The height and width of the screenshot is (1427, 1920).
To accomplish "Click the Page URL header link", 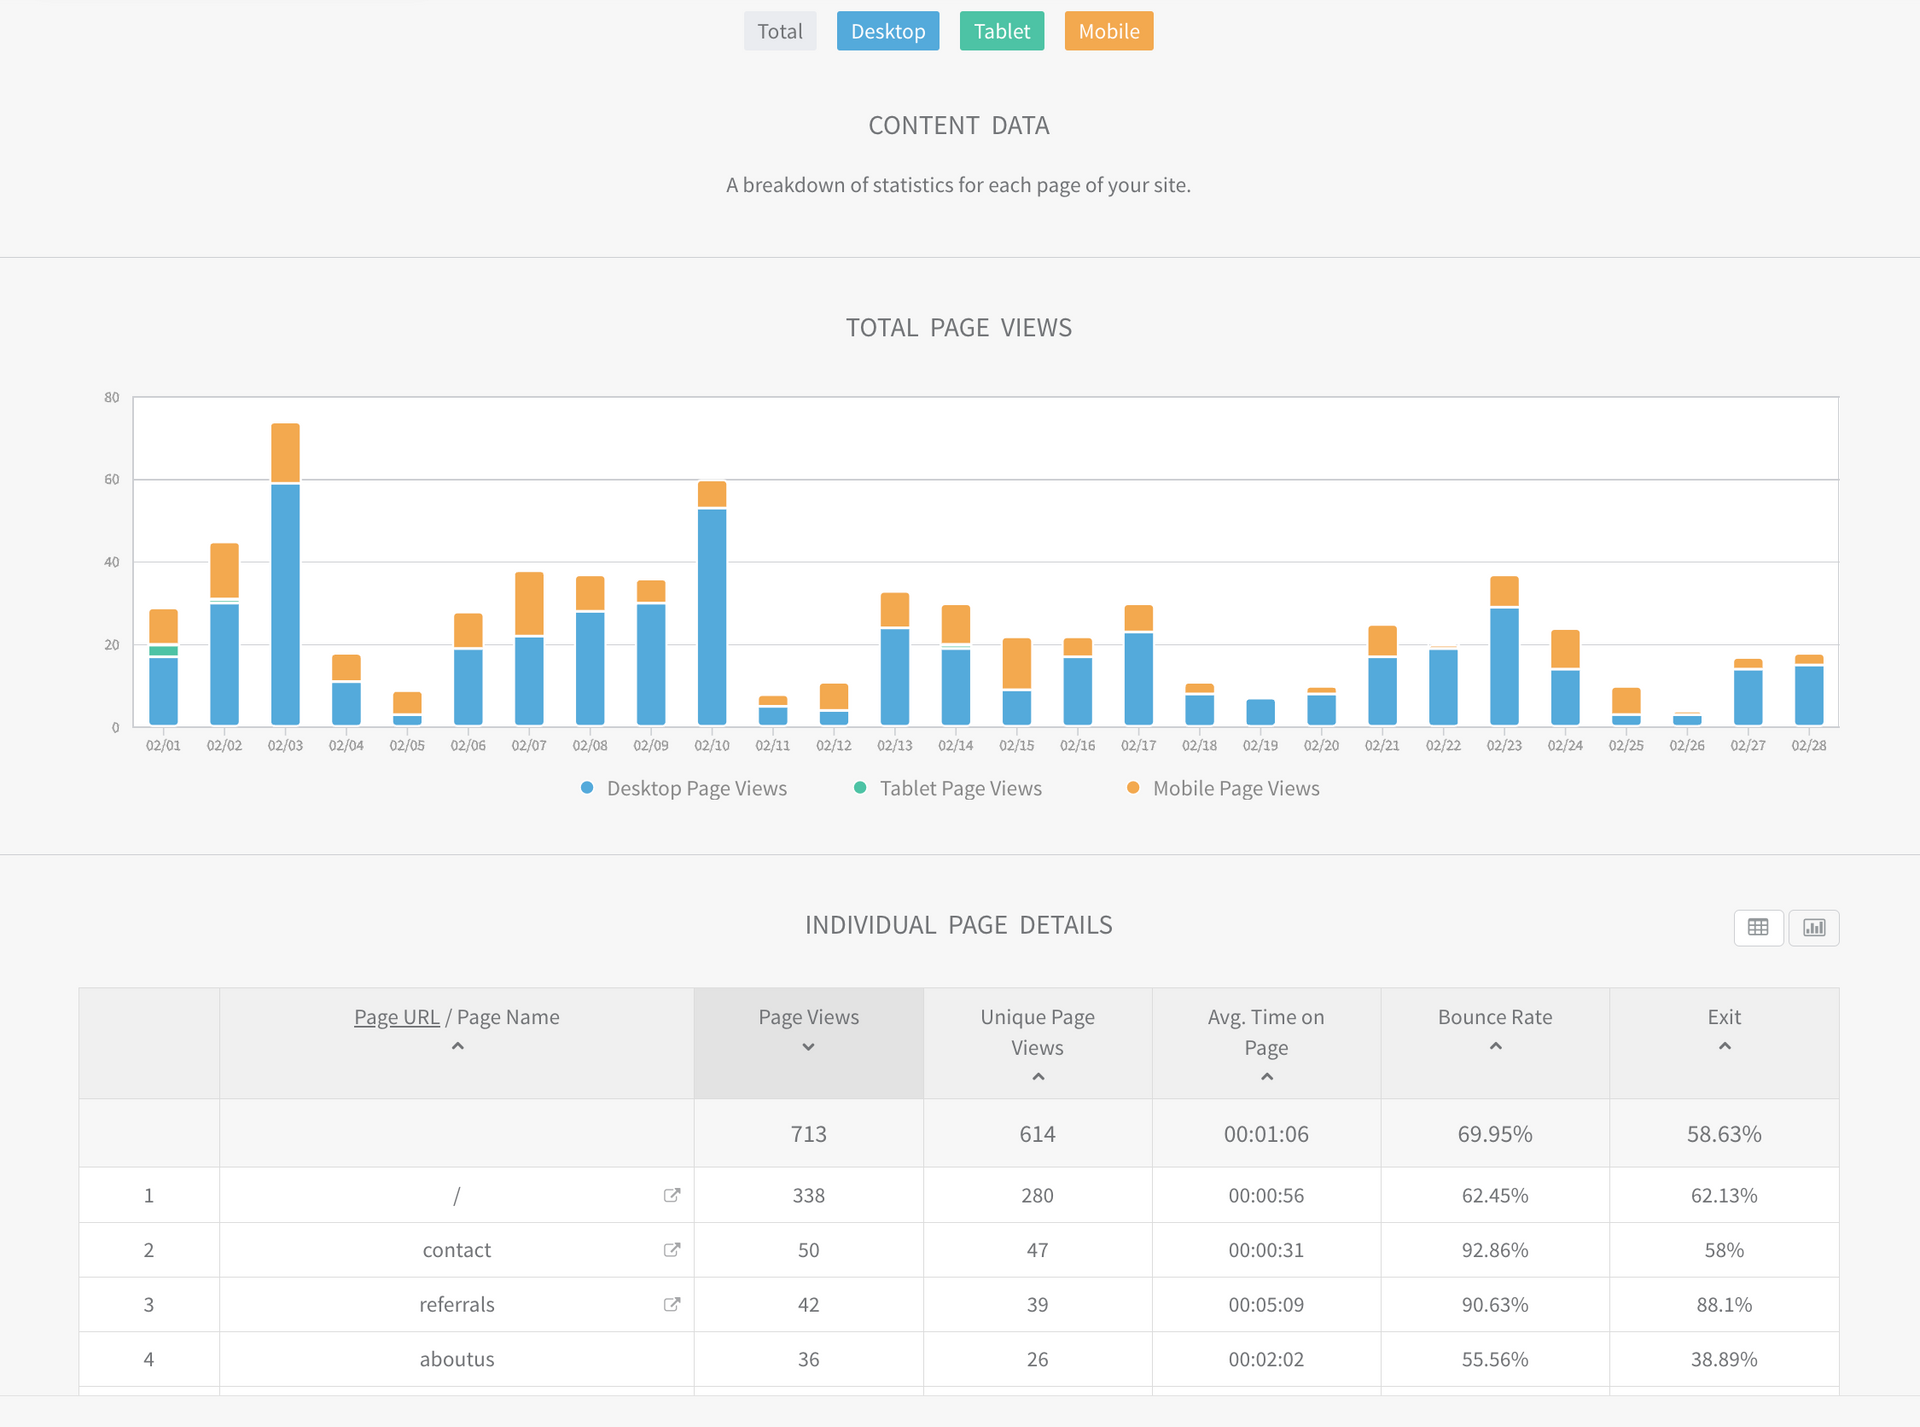I will tap(396, 1017).
